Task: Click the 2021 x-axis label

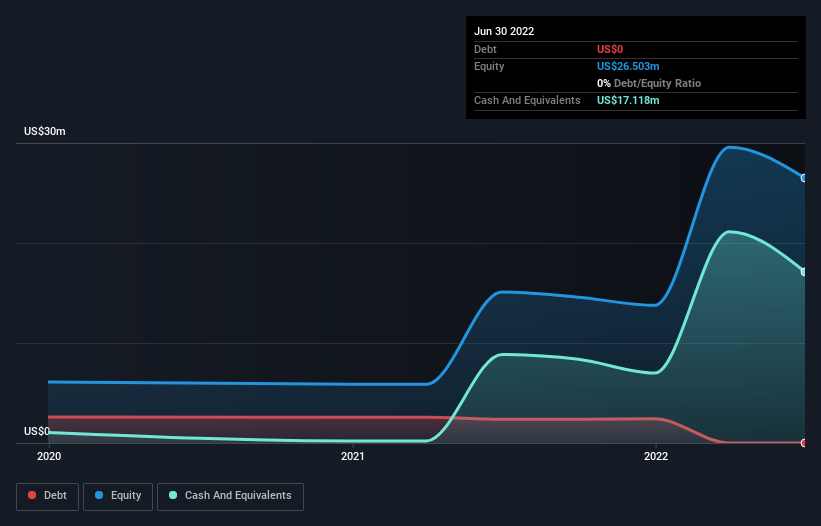Action: click(x=353, y=456)
